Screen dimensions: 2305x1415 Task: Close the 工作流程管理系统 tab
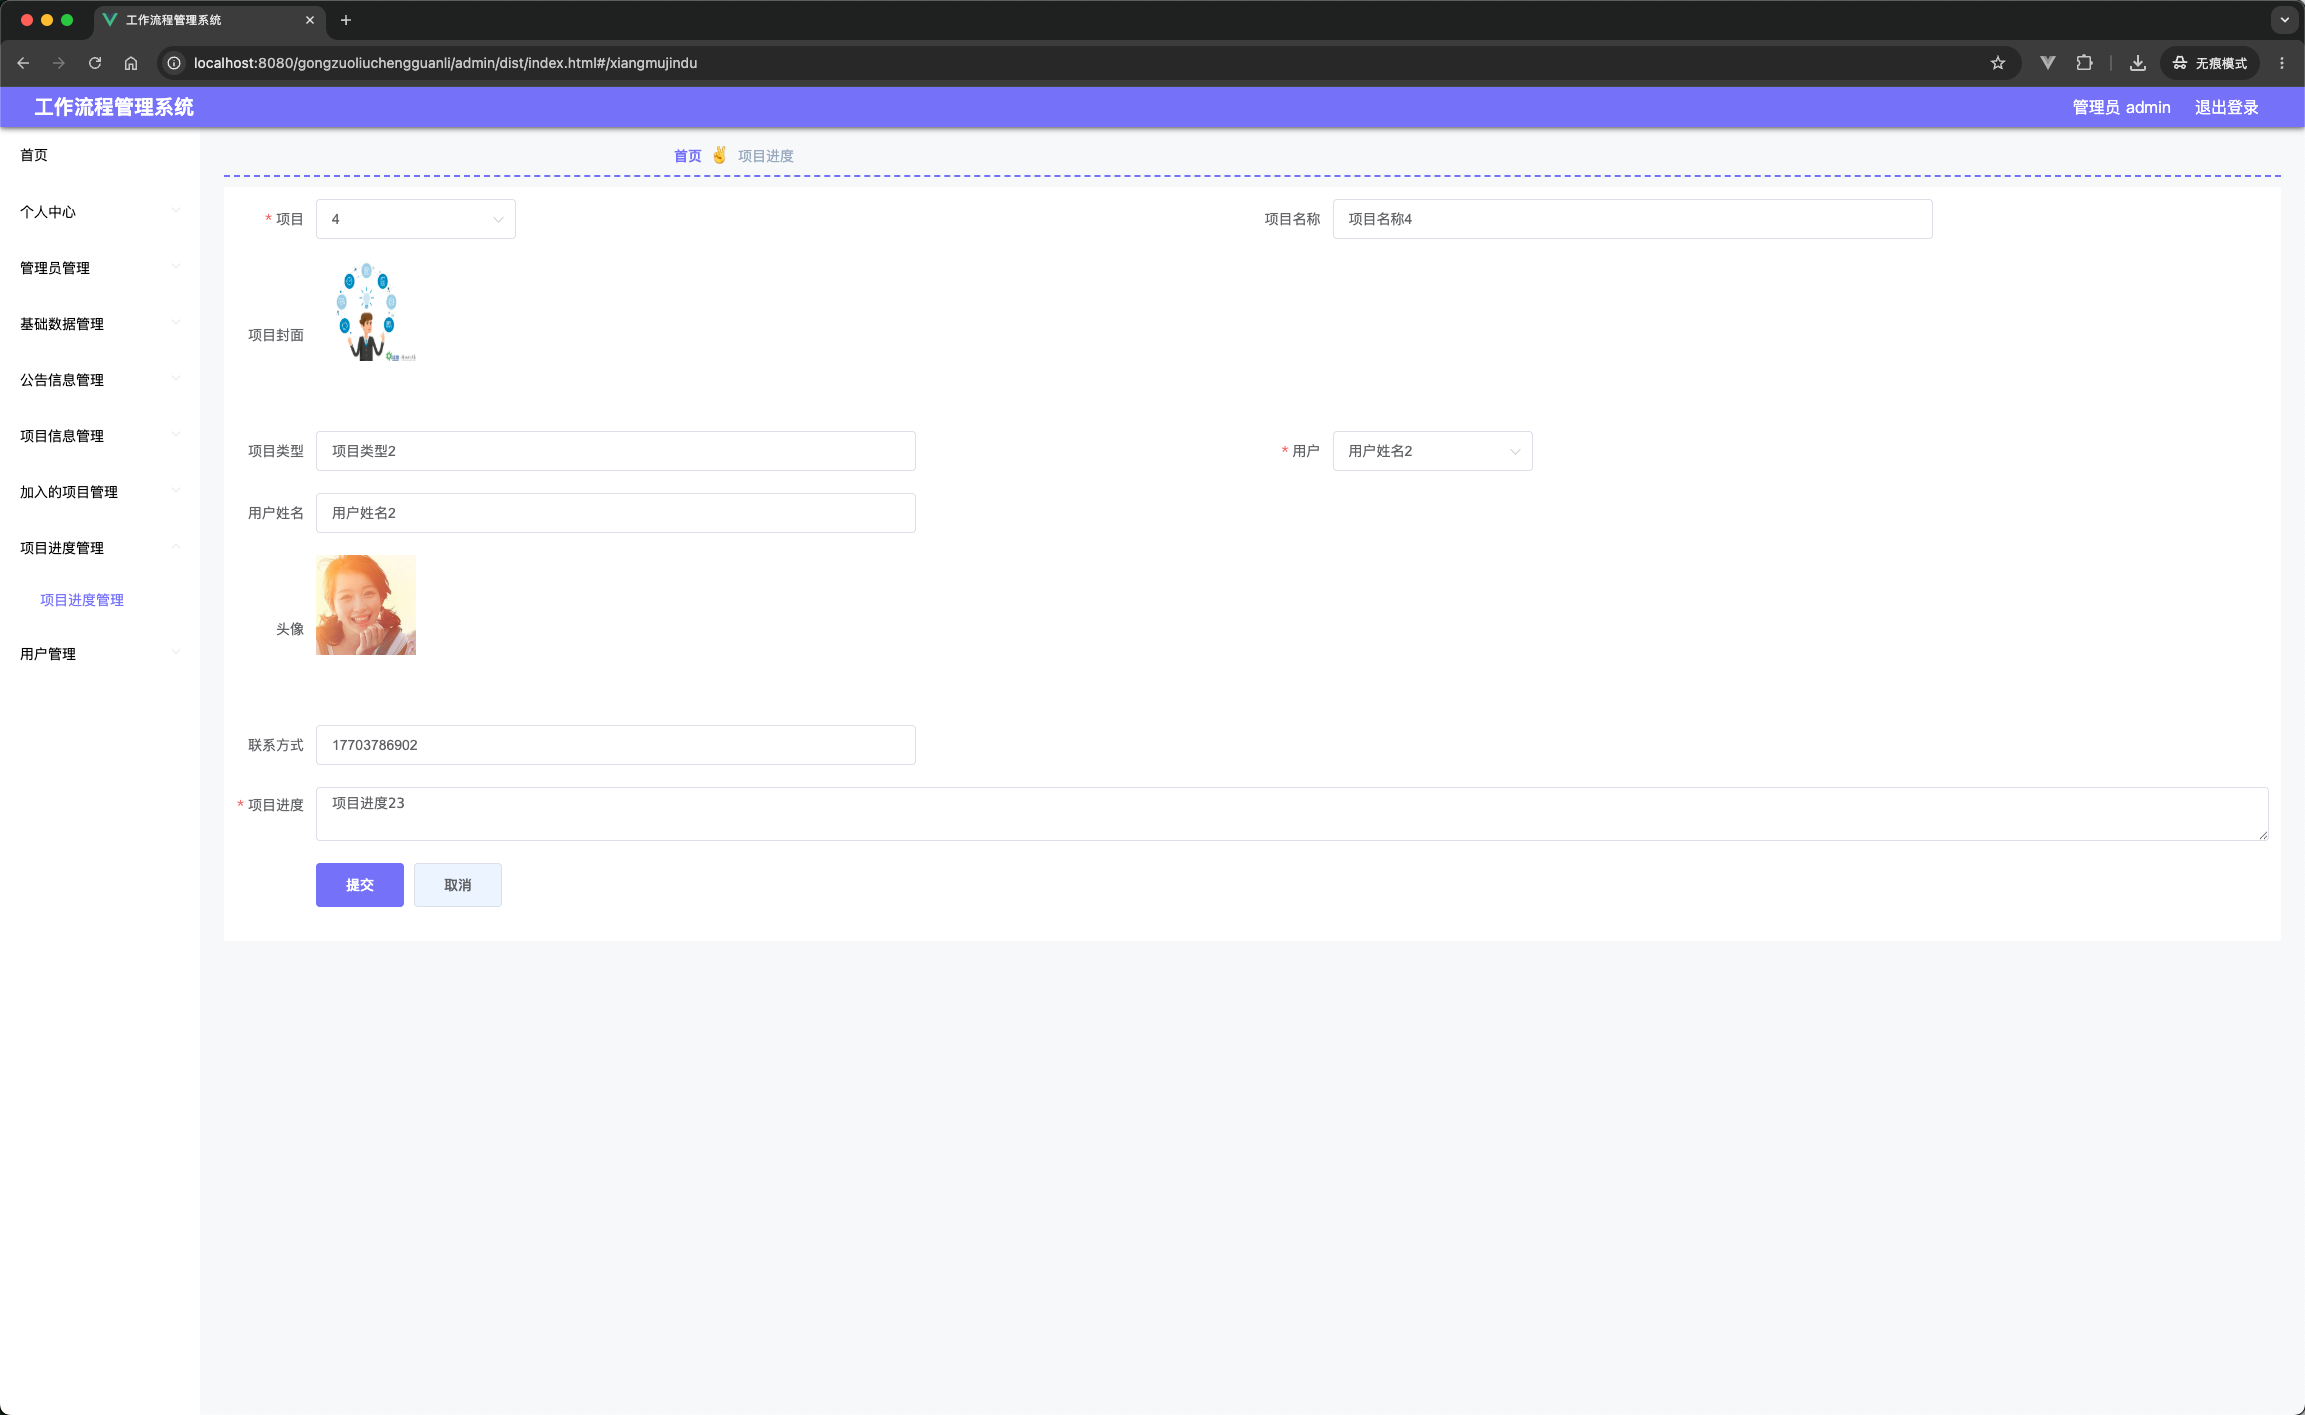pyautogui.click(x=310, y=20)
